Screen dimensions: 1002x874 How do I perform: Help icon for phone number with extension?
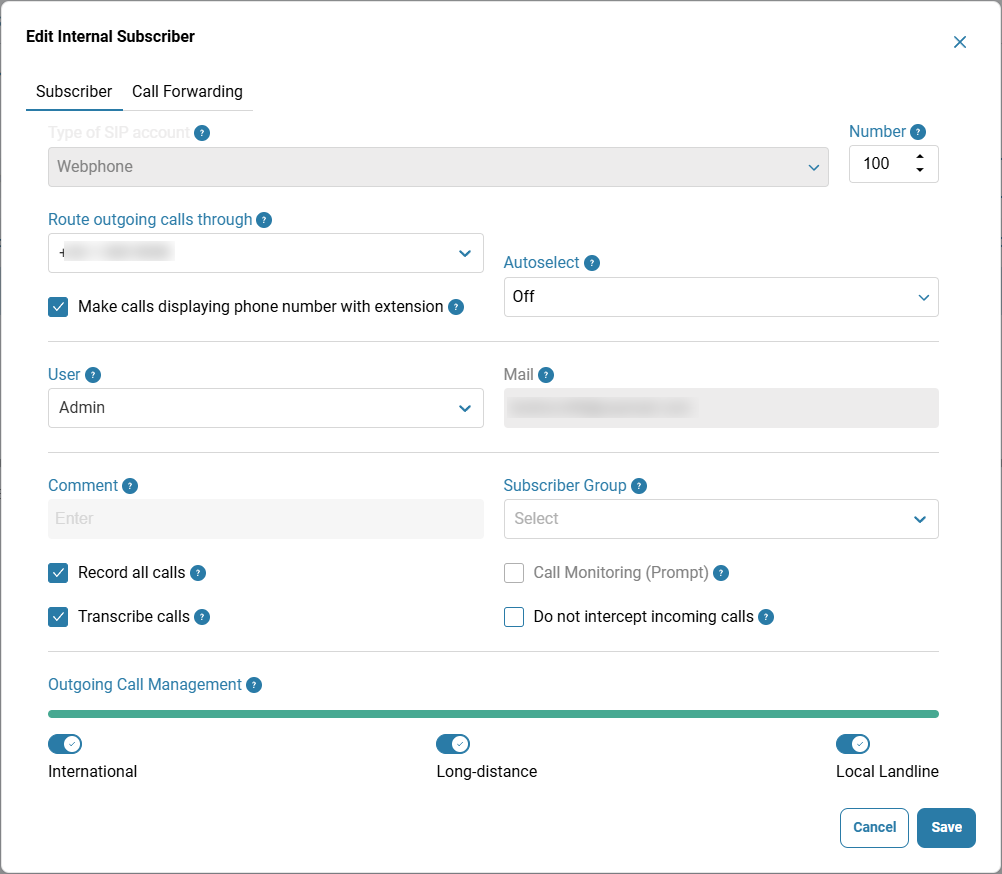pos(456,307)
